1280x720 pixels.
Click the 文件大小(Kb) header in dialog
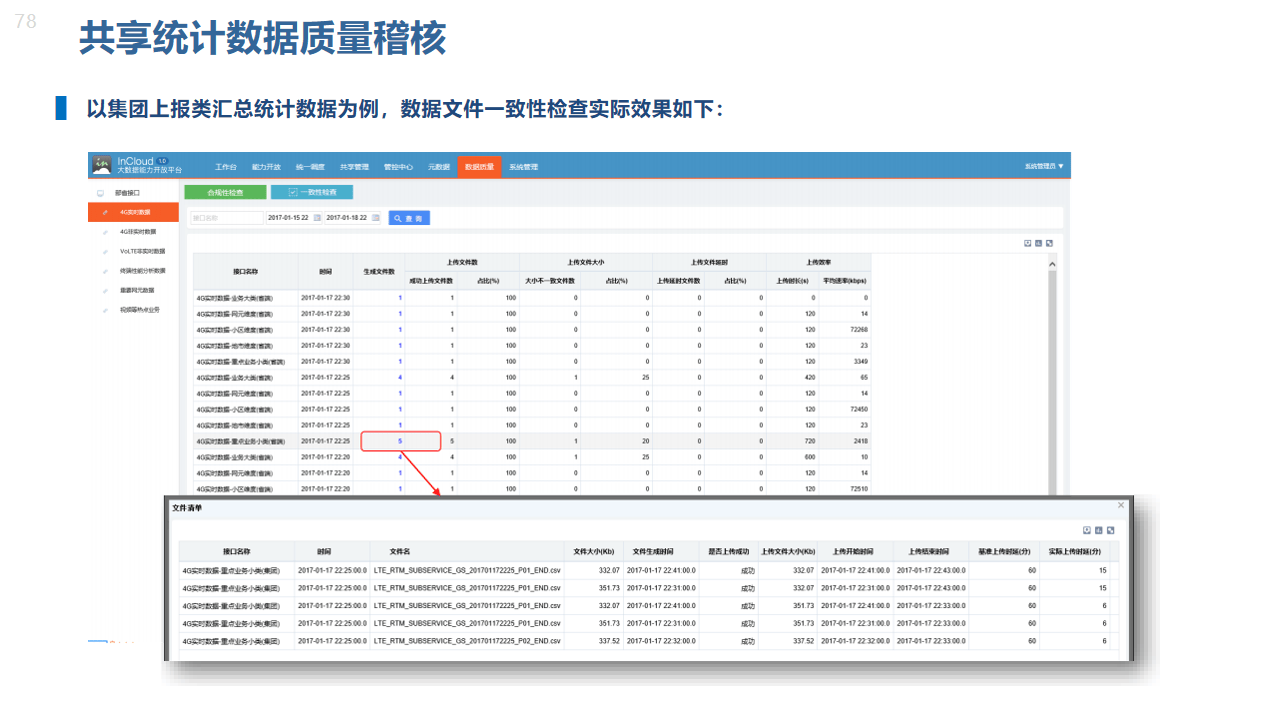[x=593, y=551]
